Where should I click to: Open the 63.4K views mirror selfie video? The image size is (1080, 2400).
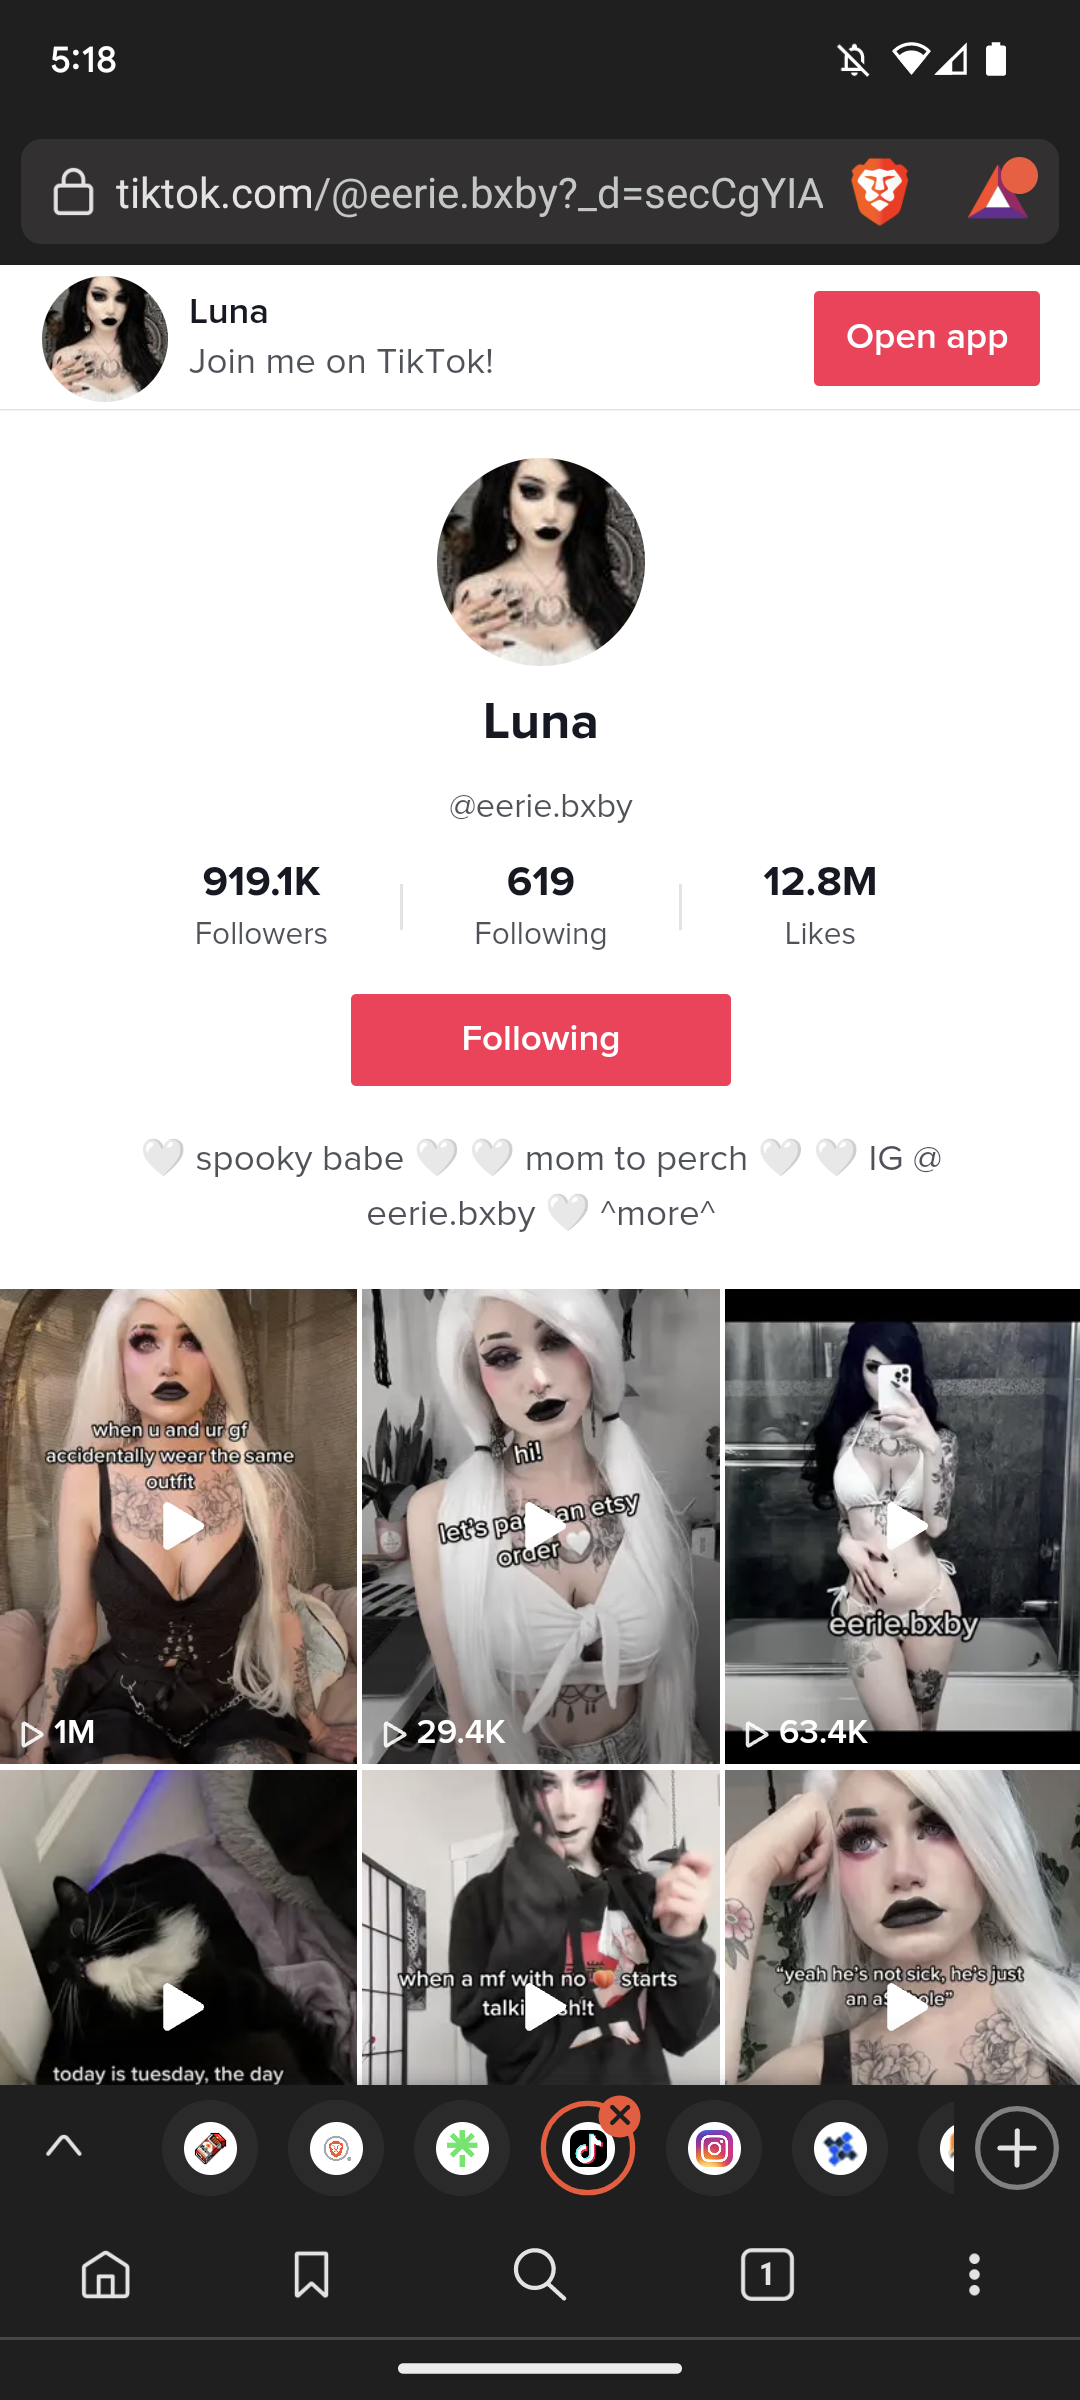coord(902,1526)
